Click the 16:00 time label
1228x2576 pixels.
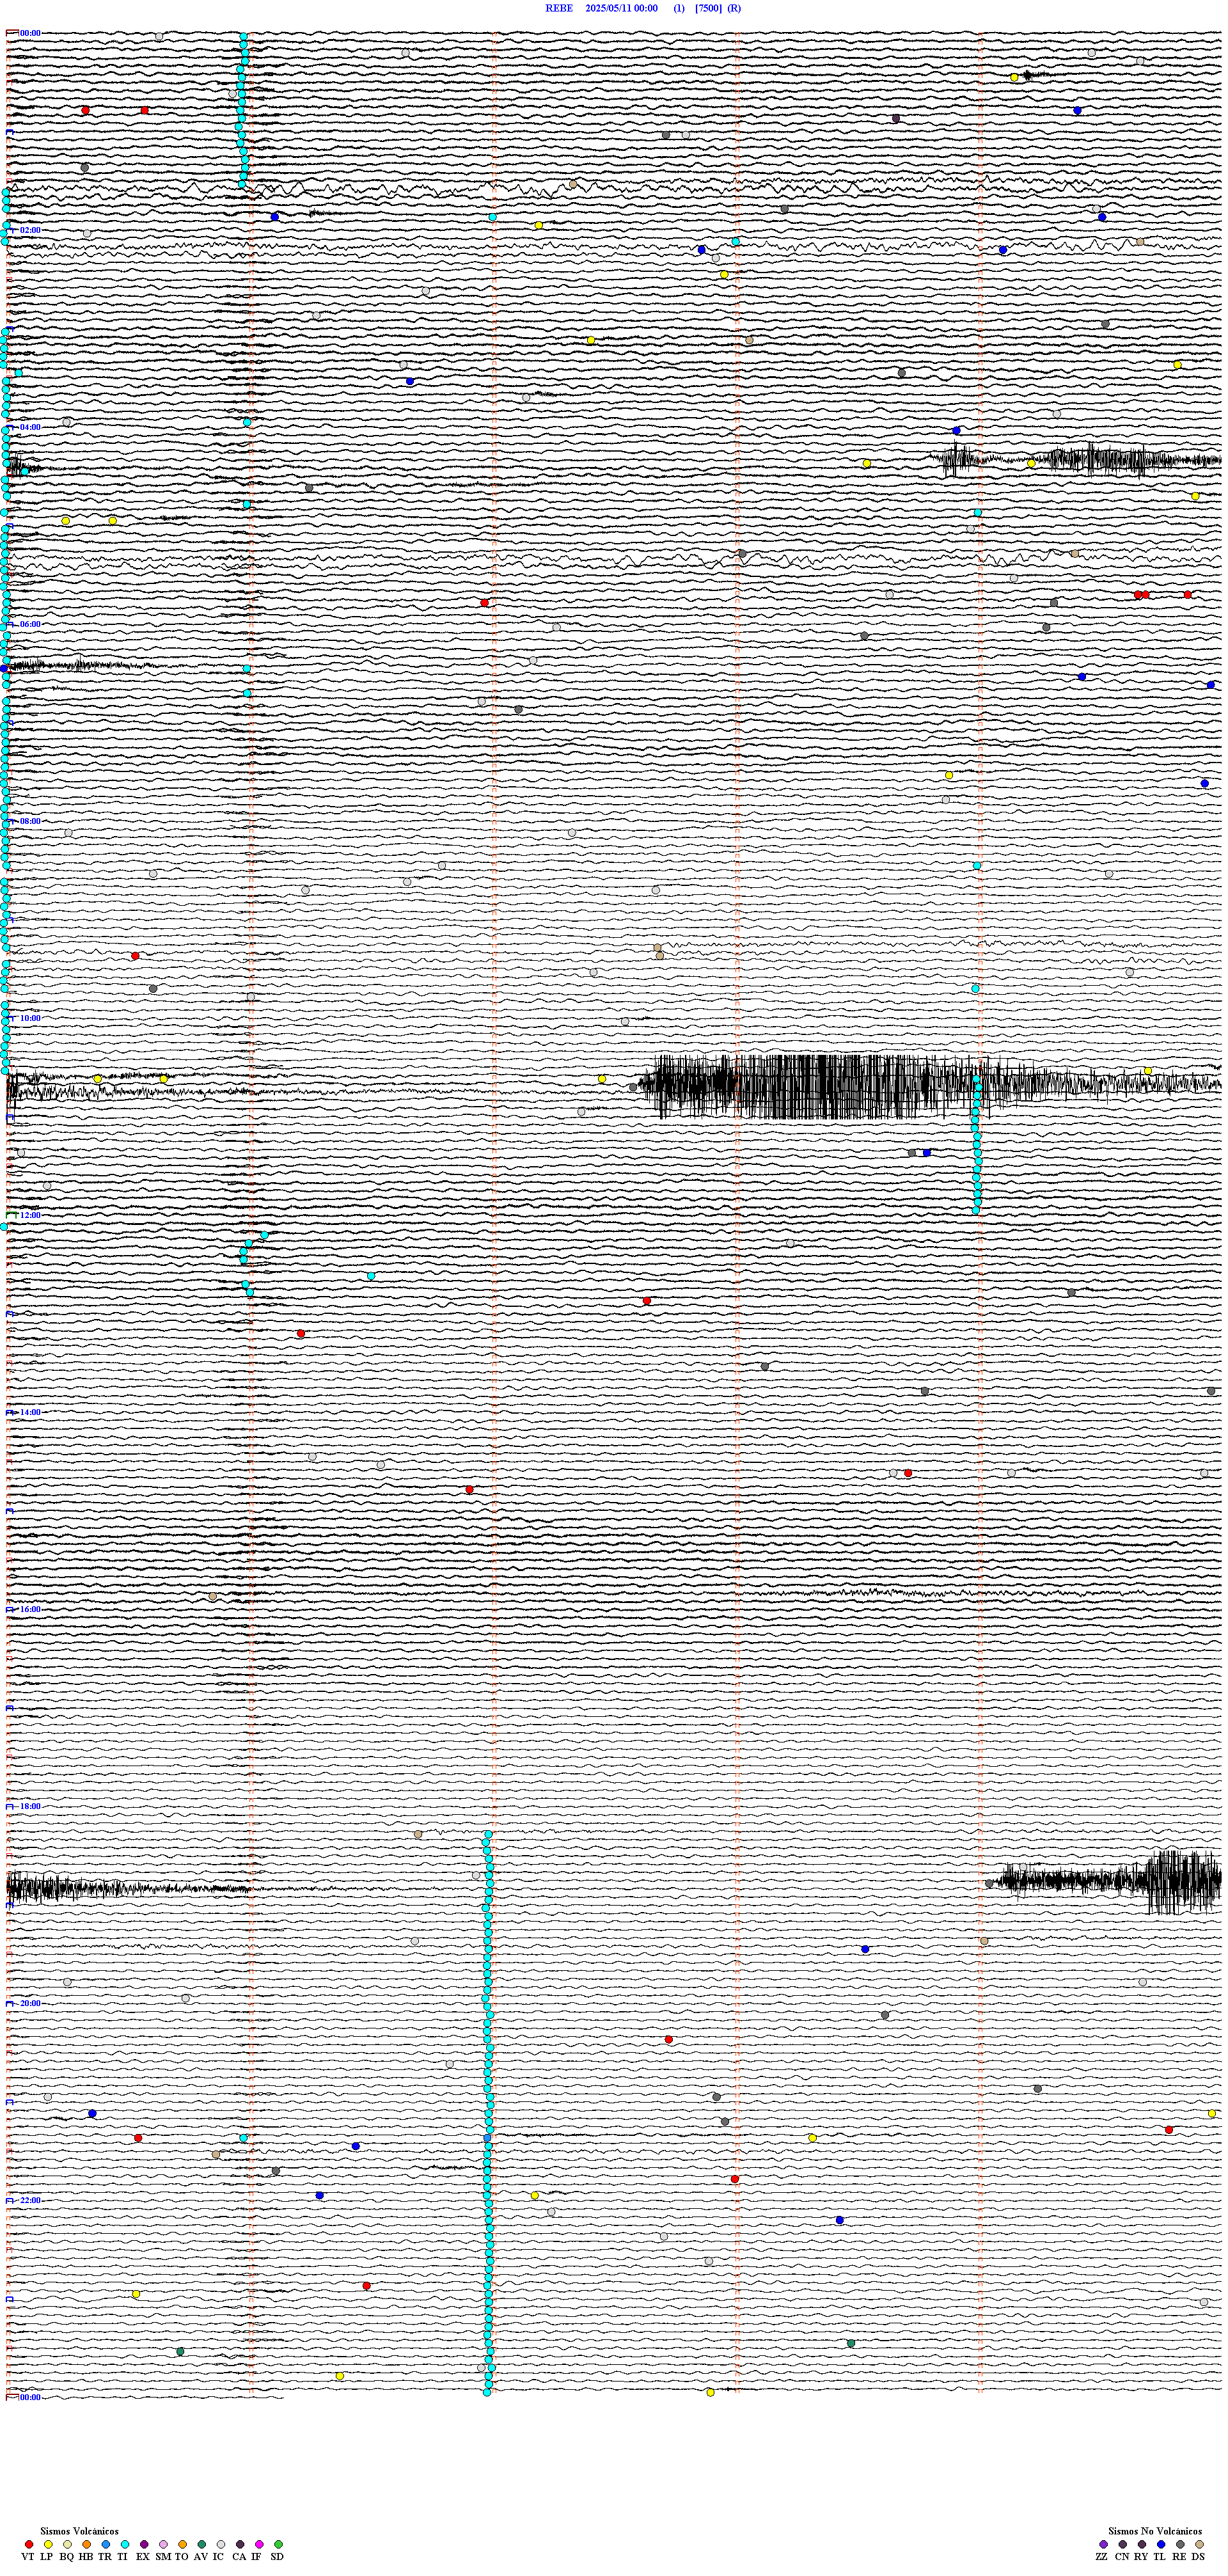[30, 1609]
